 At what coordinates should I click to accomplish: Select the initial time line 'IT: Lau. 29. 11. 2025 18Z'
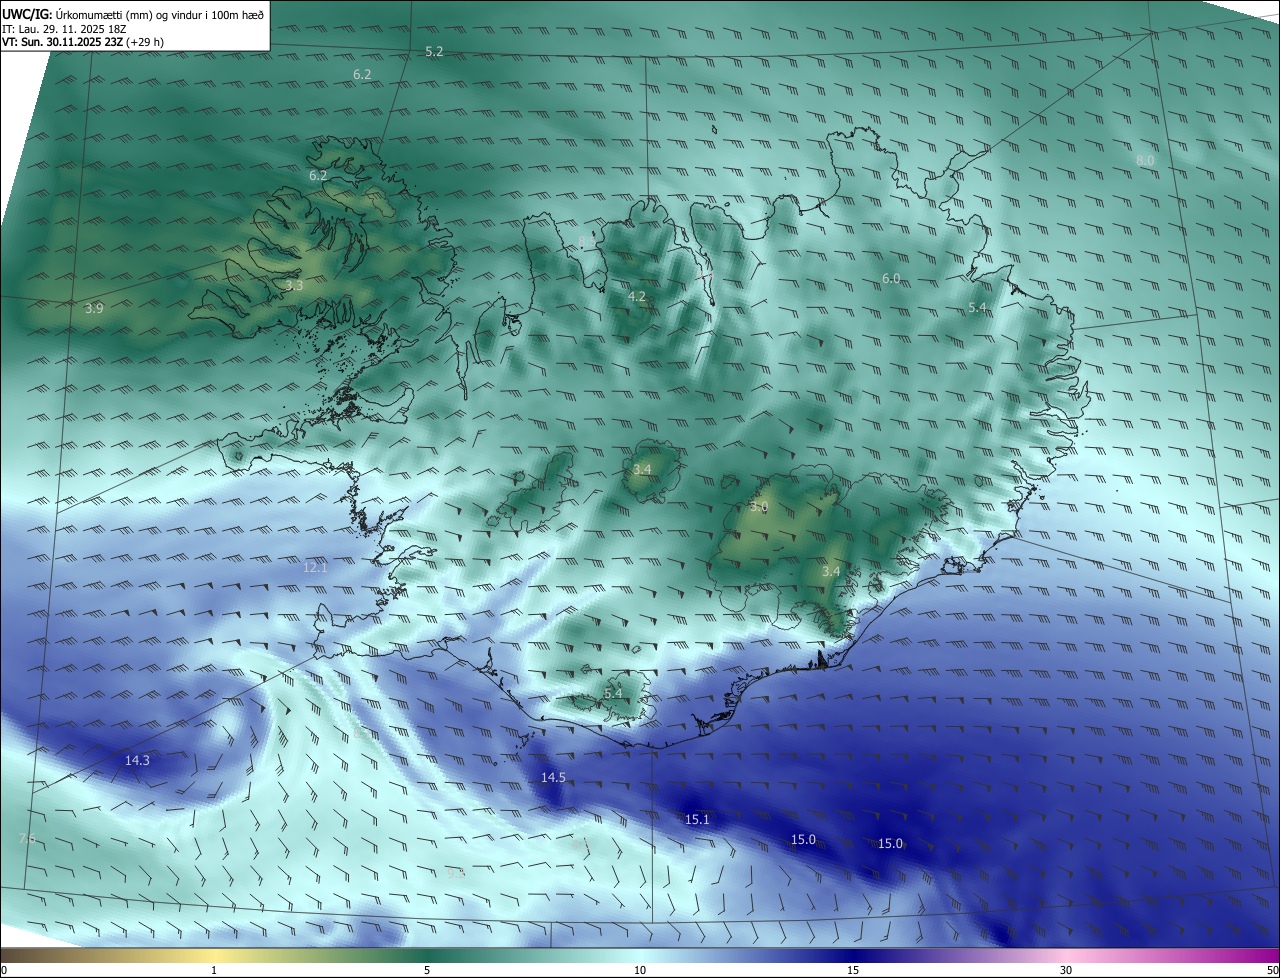(64, 29)
